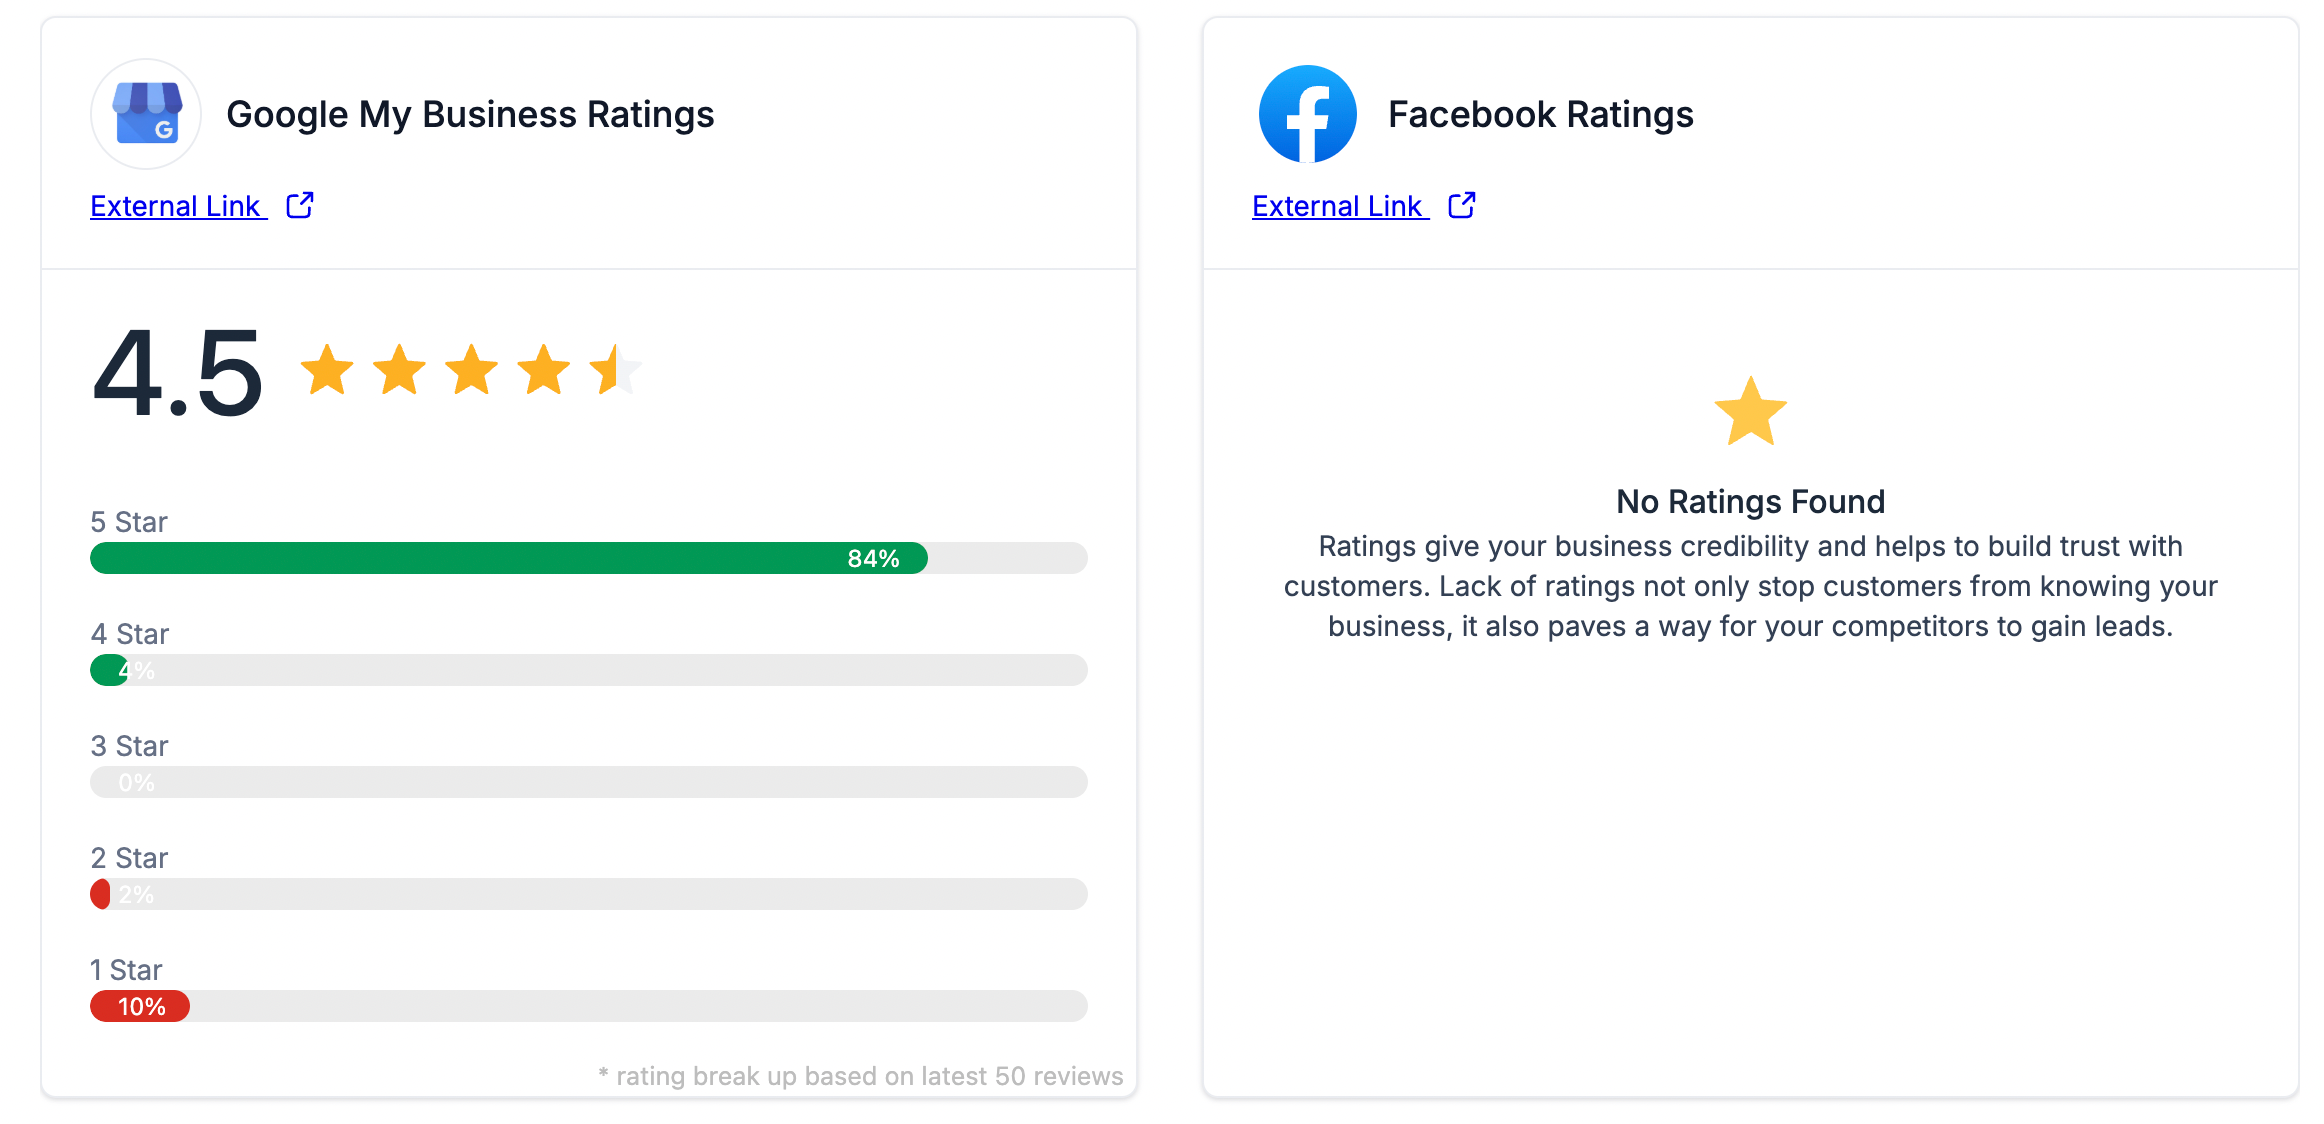The width and height of the screenshot is (2324, 1124).
Task: Click the Facebook Ratings heading
Action: [1540, 114]
